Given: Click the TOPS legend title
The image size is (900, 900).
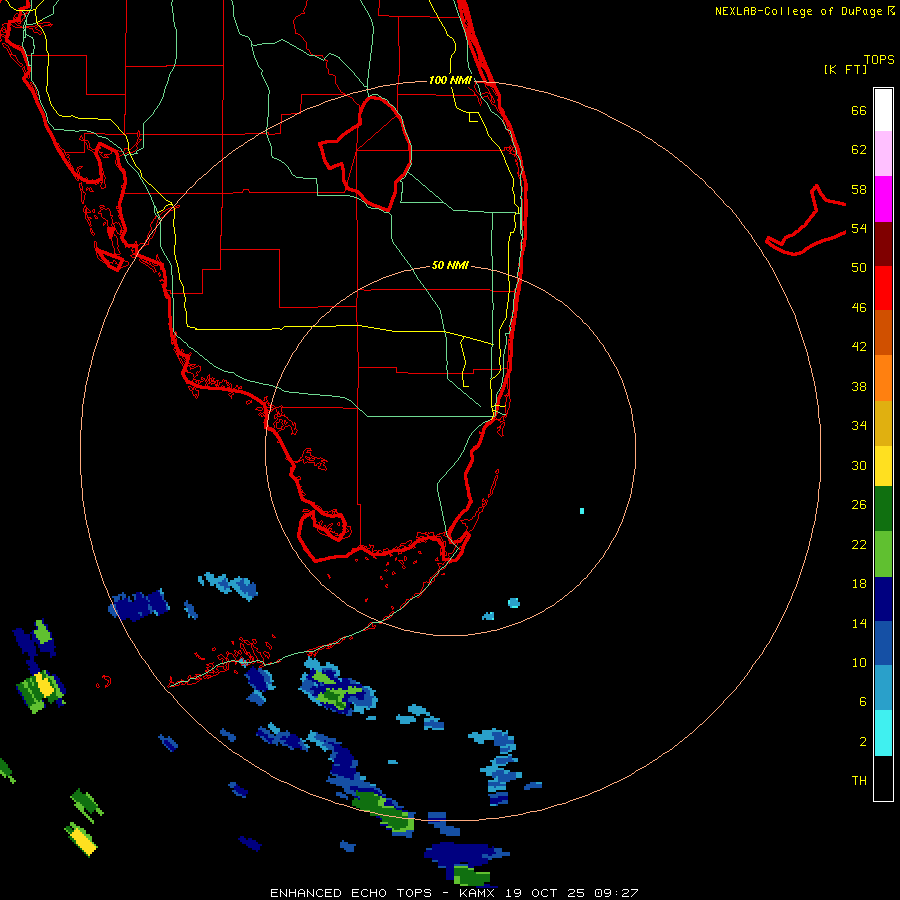Looking at the screenshot, I should point(879,59).
